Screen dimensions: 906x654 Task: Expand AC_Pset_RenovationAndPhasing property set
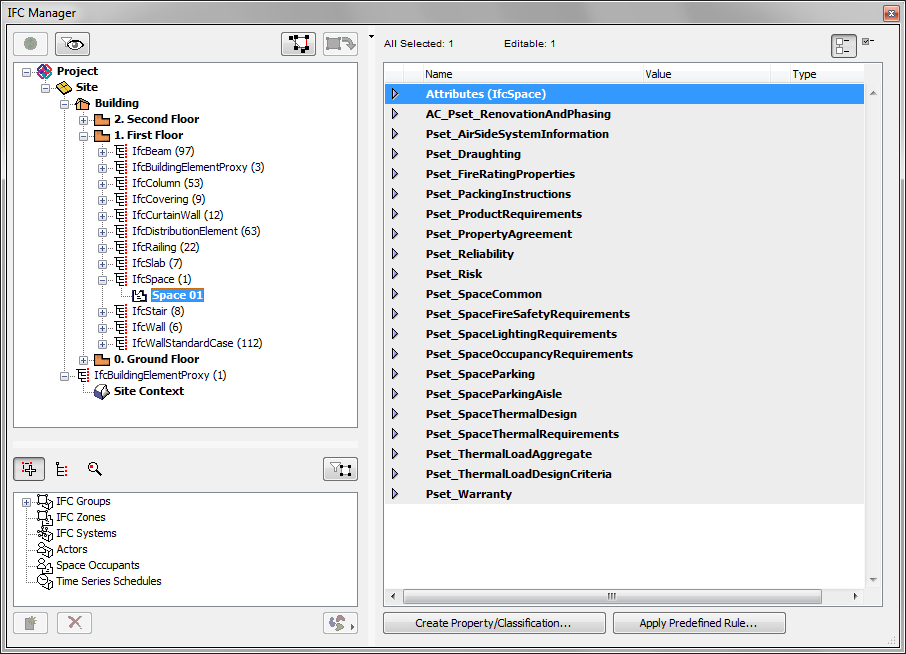pos(395,114)
